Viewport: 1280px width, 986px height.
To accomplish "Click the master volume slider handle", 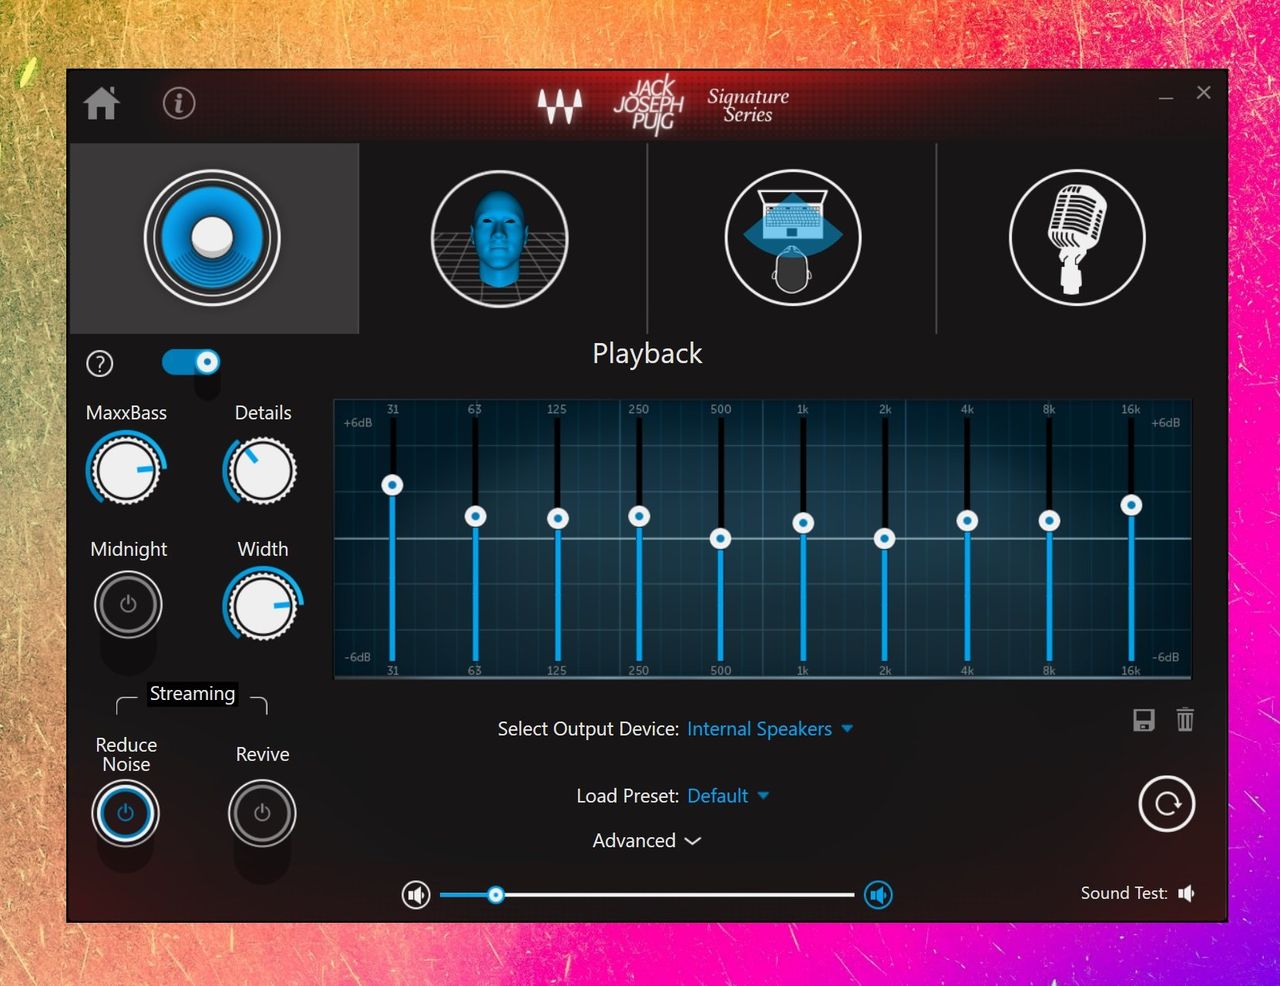I will 496,895.
